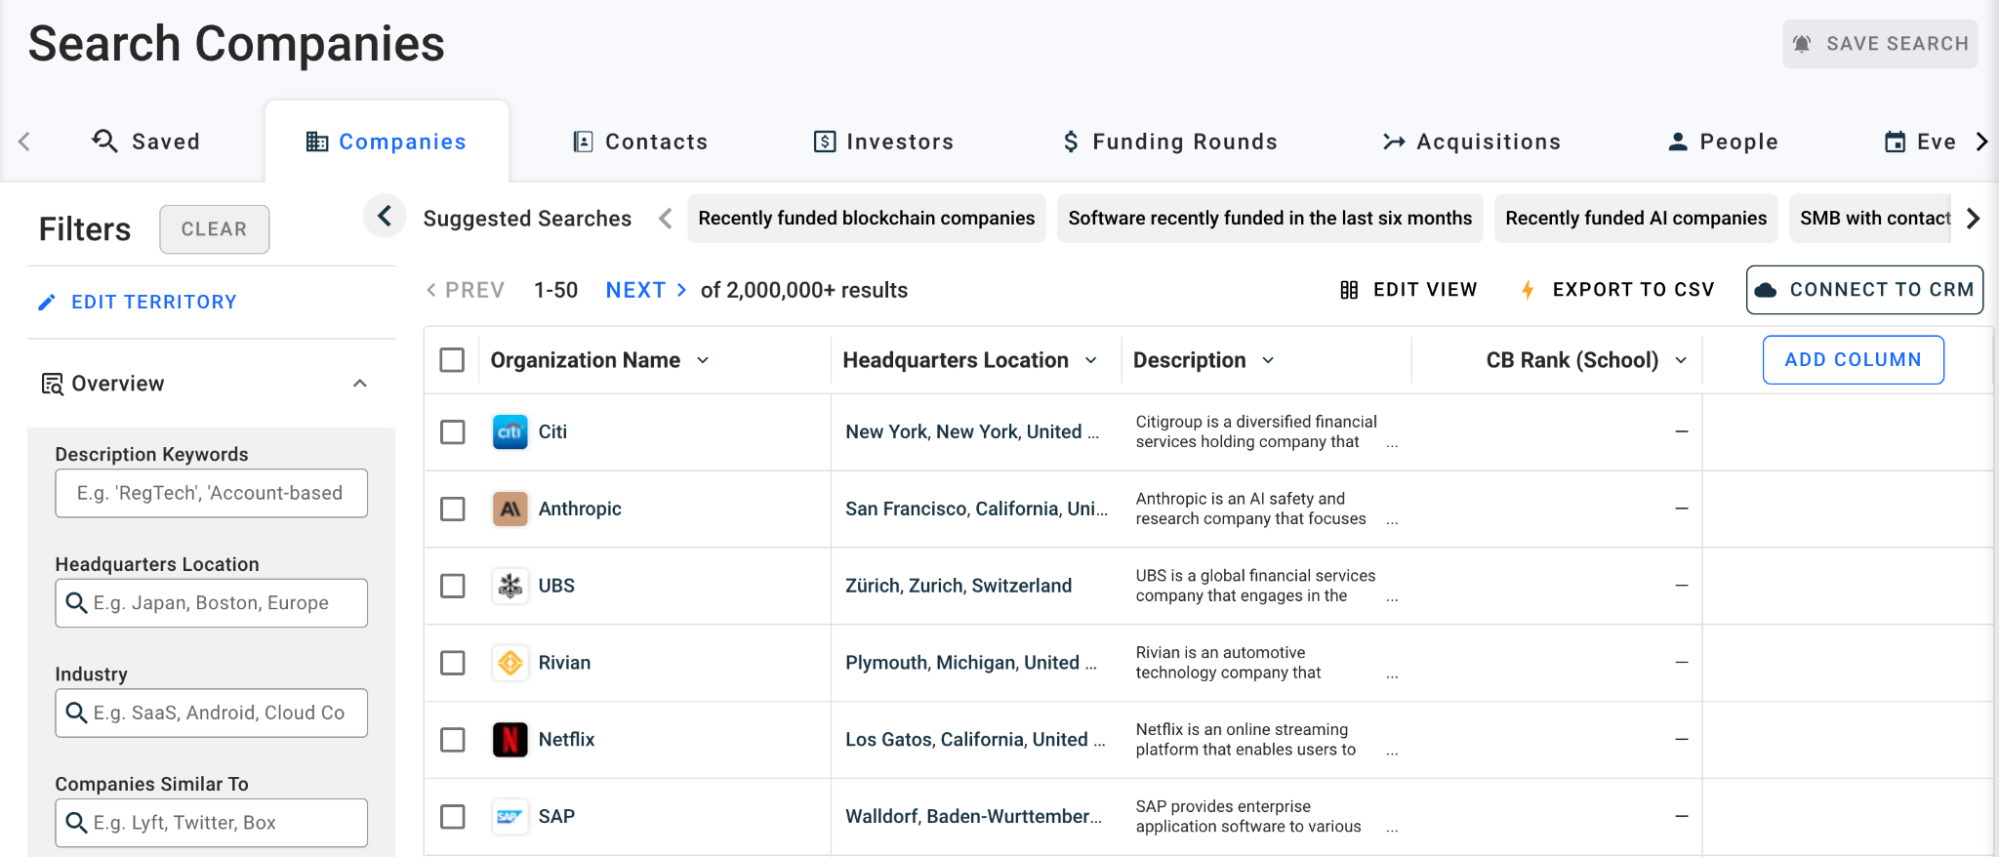Switch to the Saved tab
The width and height of the screenshot is (1999, 857).
pos(146,142)
